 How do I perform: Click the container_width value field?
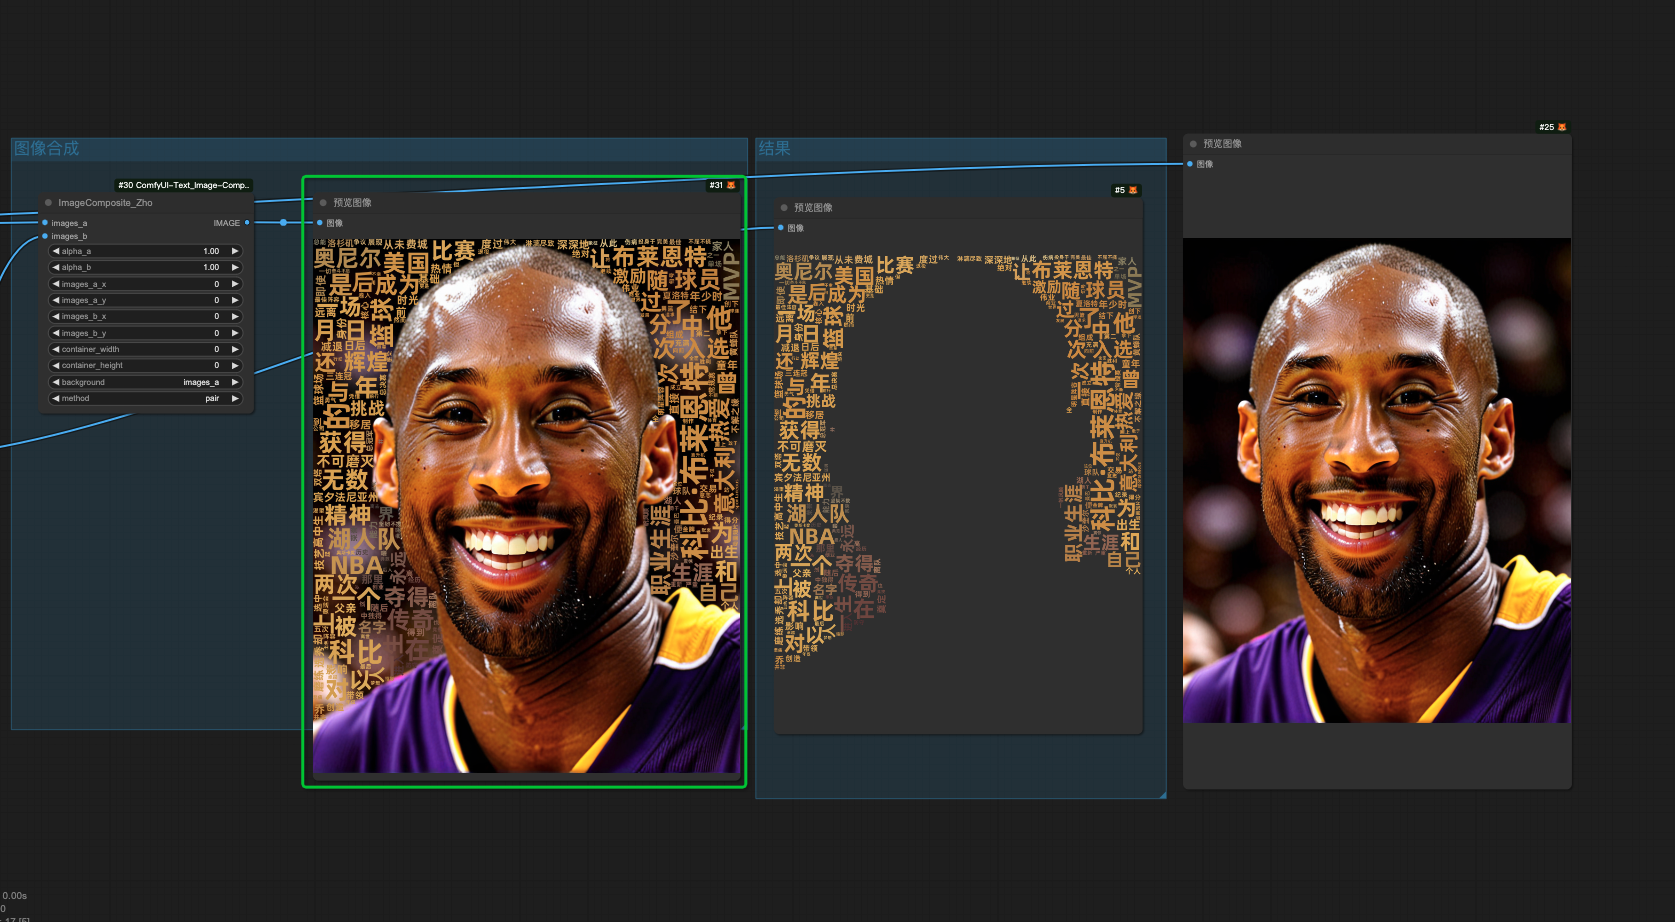146,349
